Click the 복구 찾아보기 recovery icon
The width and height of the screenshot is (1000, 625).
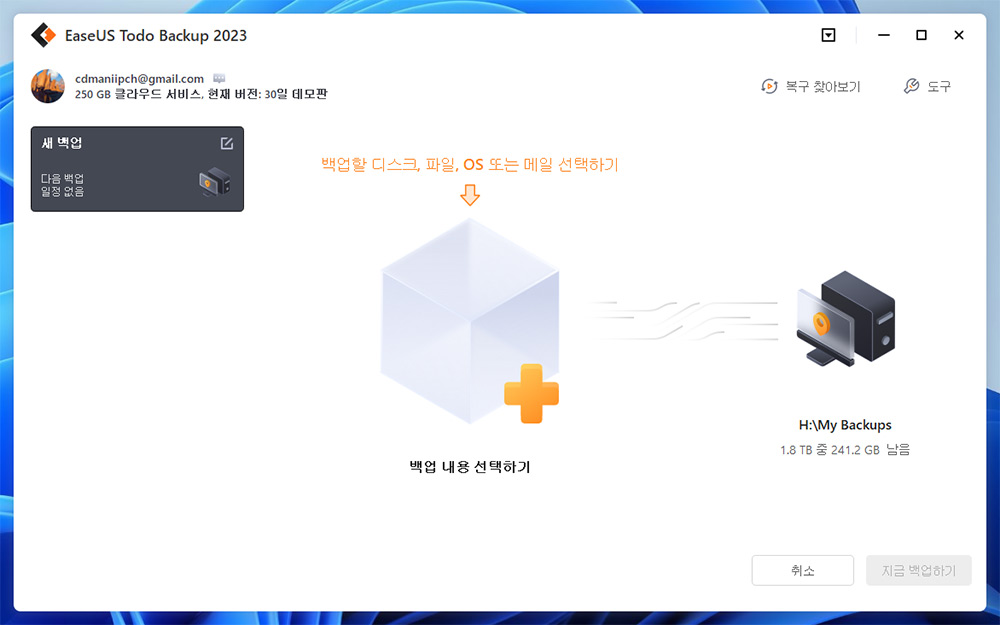pyautogui.click(x=770, y=86)
